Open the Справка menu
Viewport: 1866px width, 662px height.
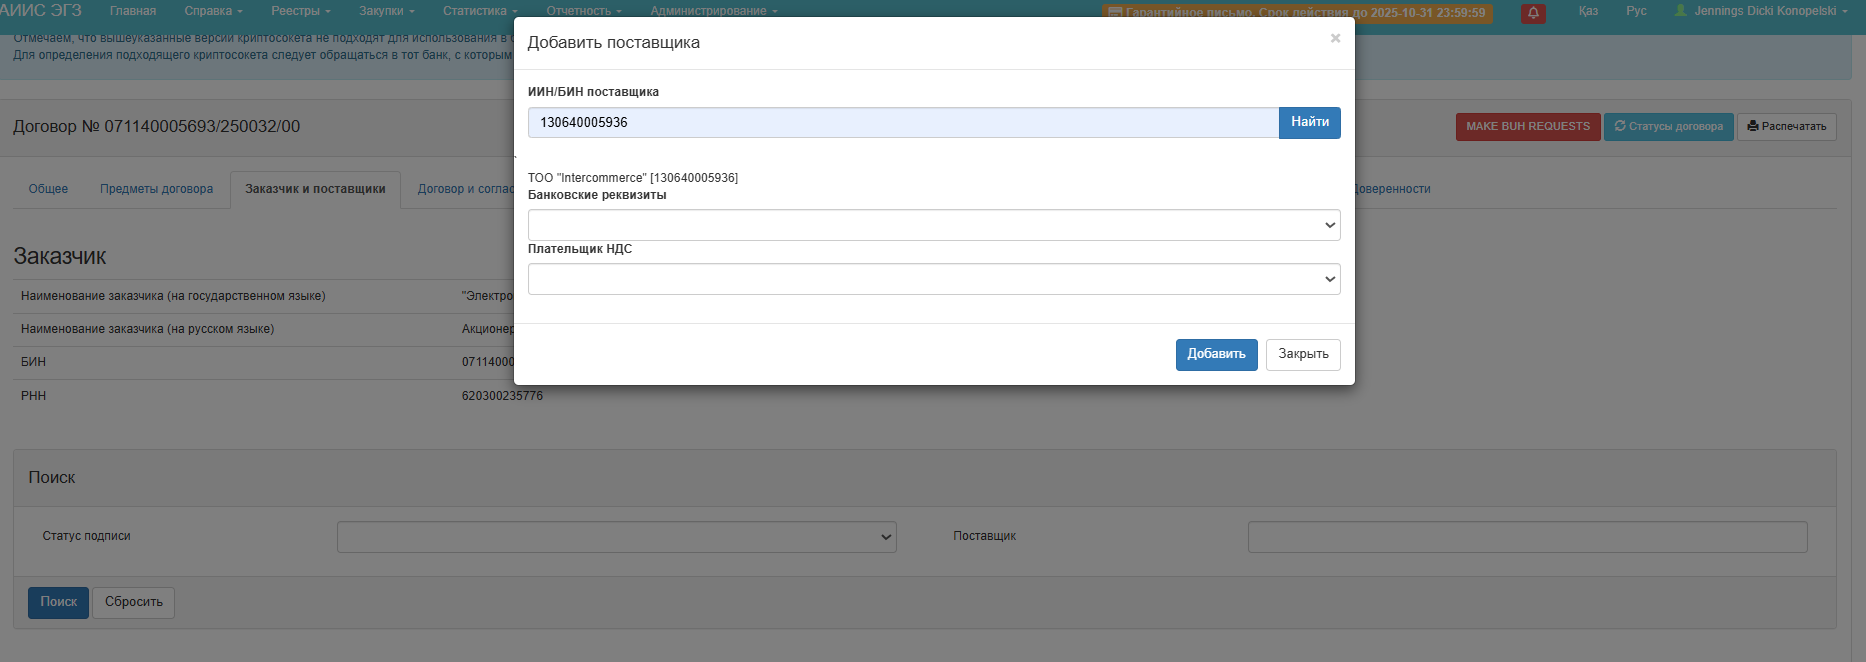click(213, 11)
